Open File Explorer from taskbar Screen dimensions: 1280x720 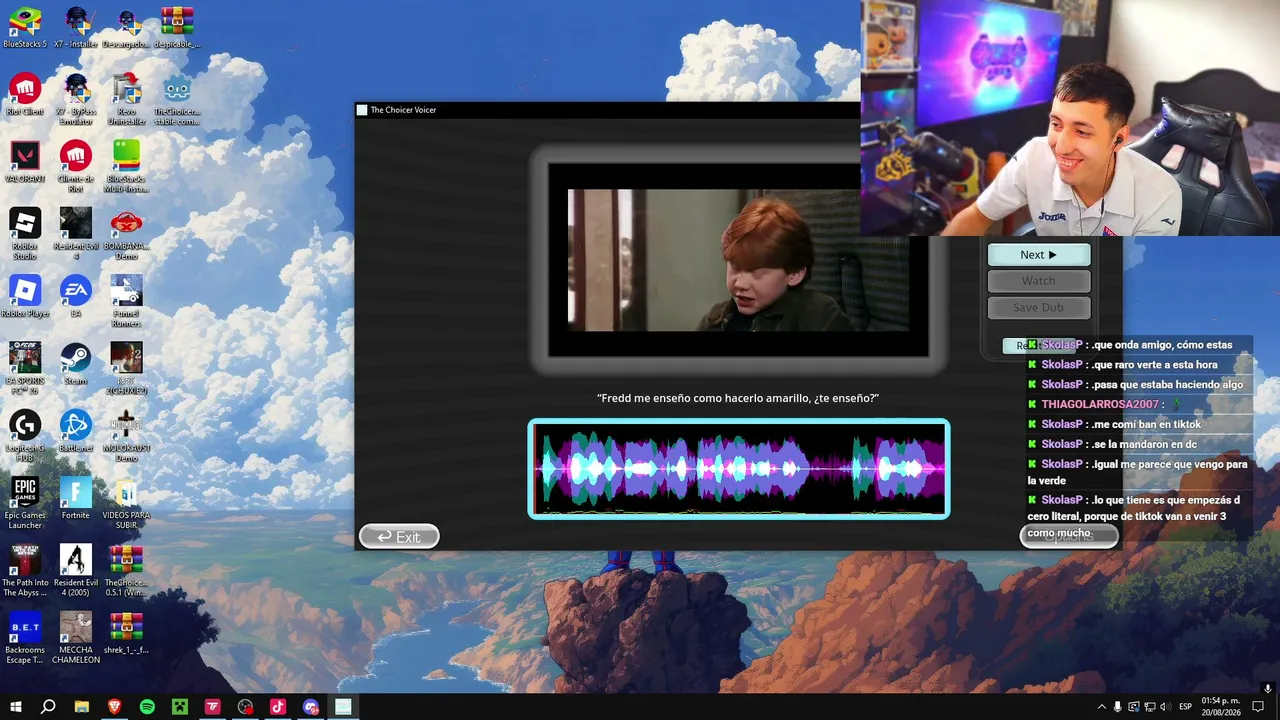point(81,707)
